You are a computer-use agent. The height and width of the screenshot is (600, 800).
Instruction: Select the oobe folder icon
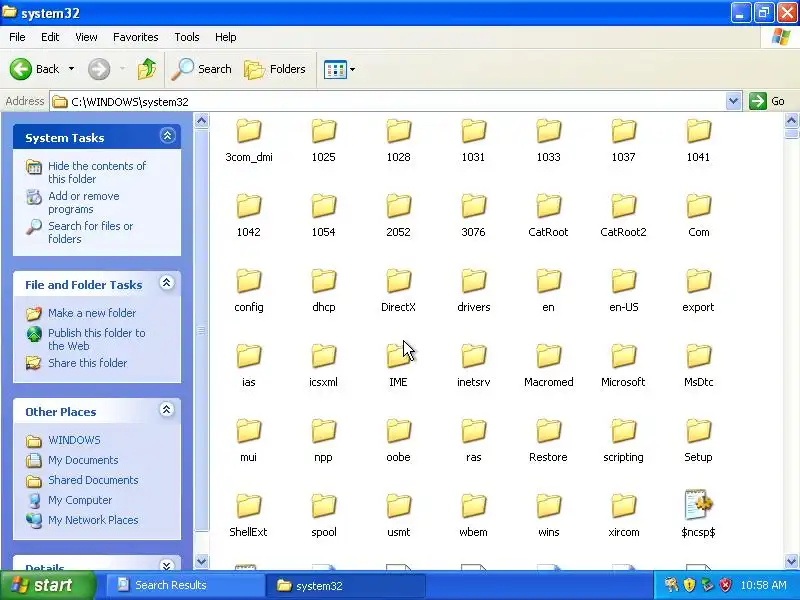(x=398, y=432)
